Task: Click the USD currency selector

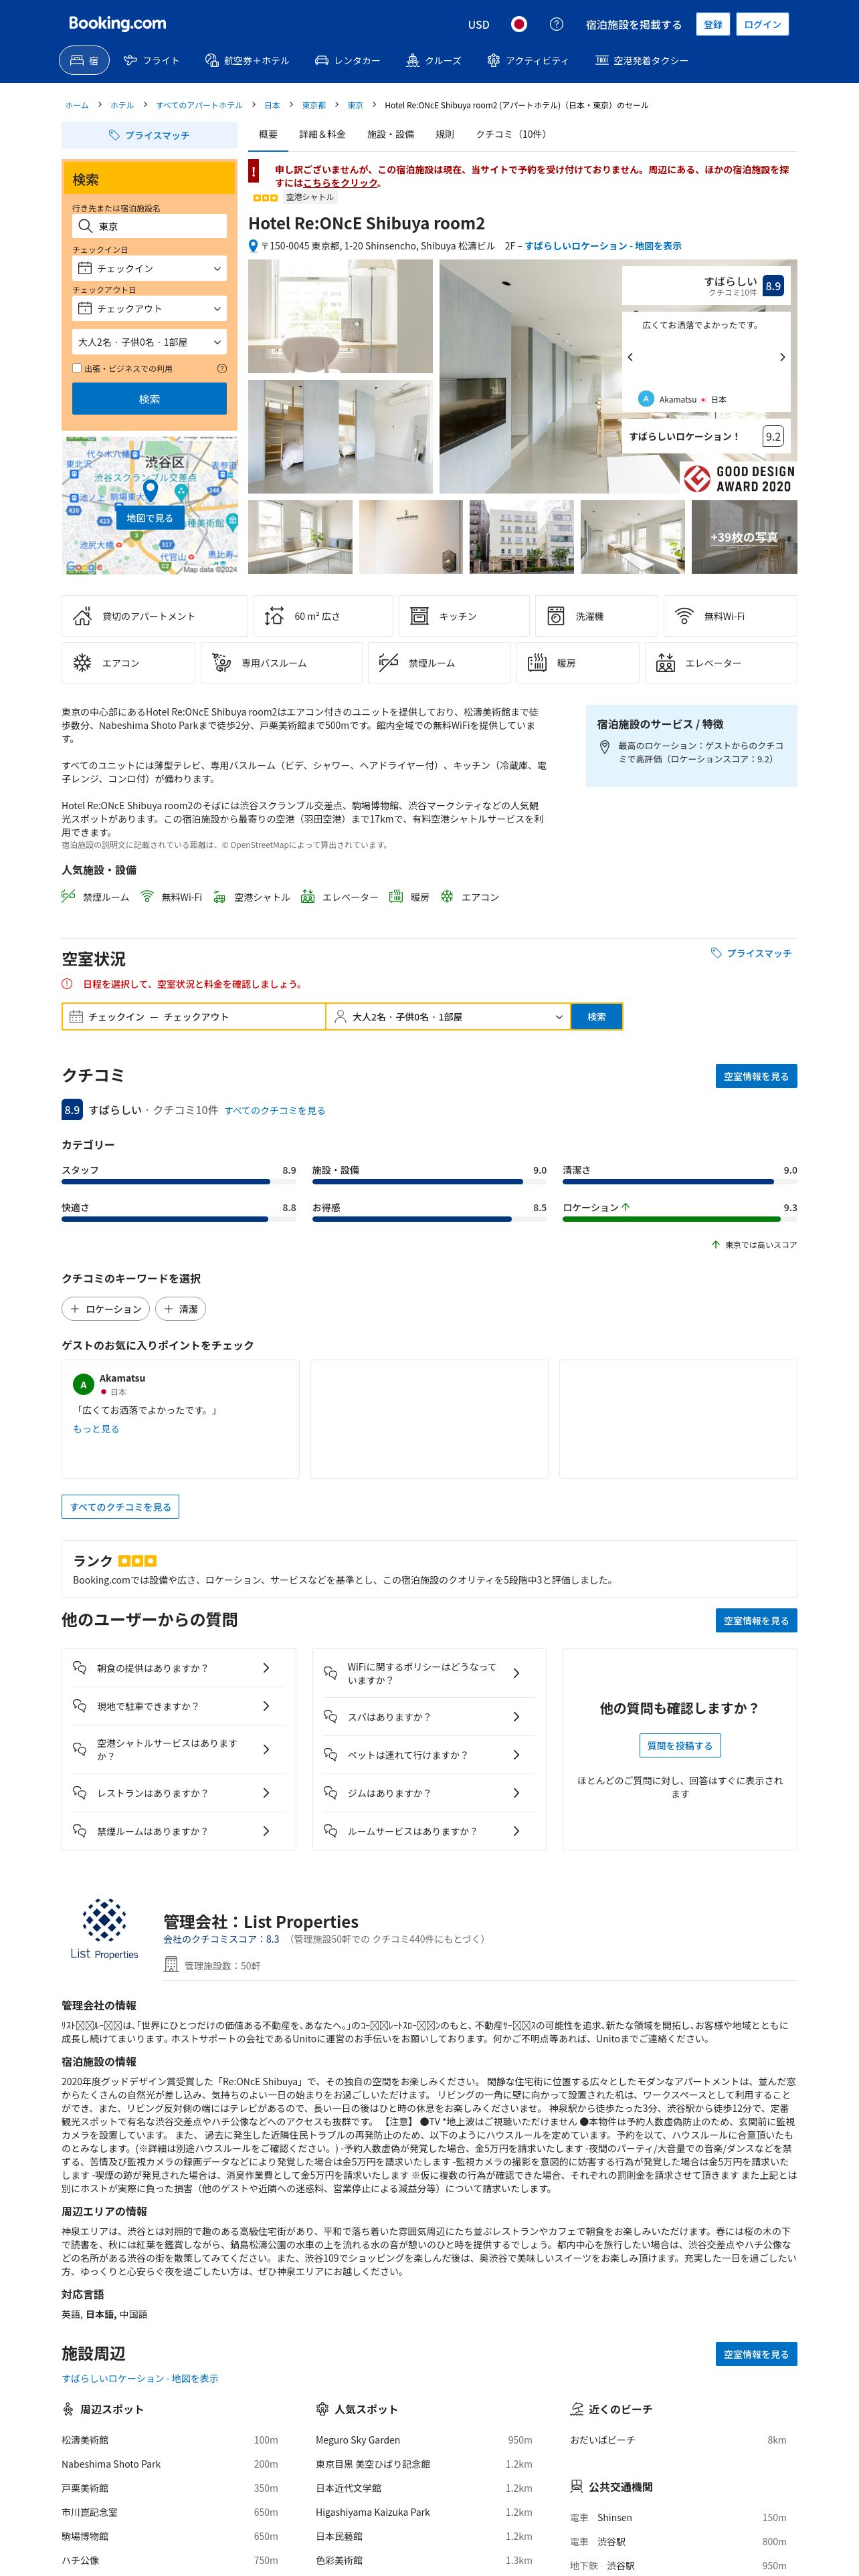Action: (479, 24)
